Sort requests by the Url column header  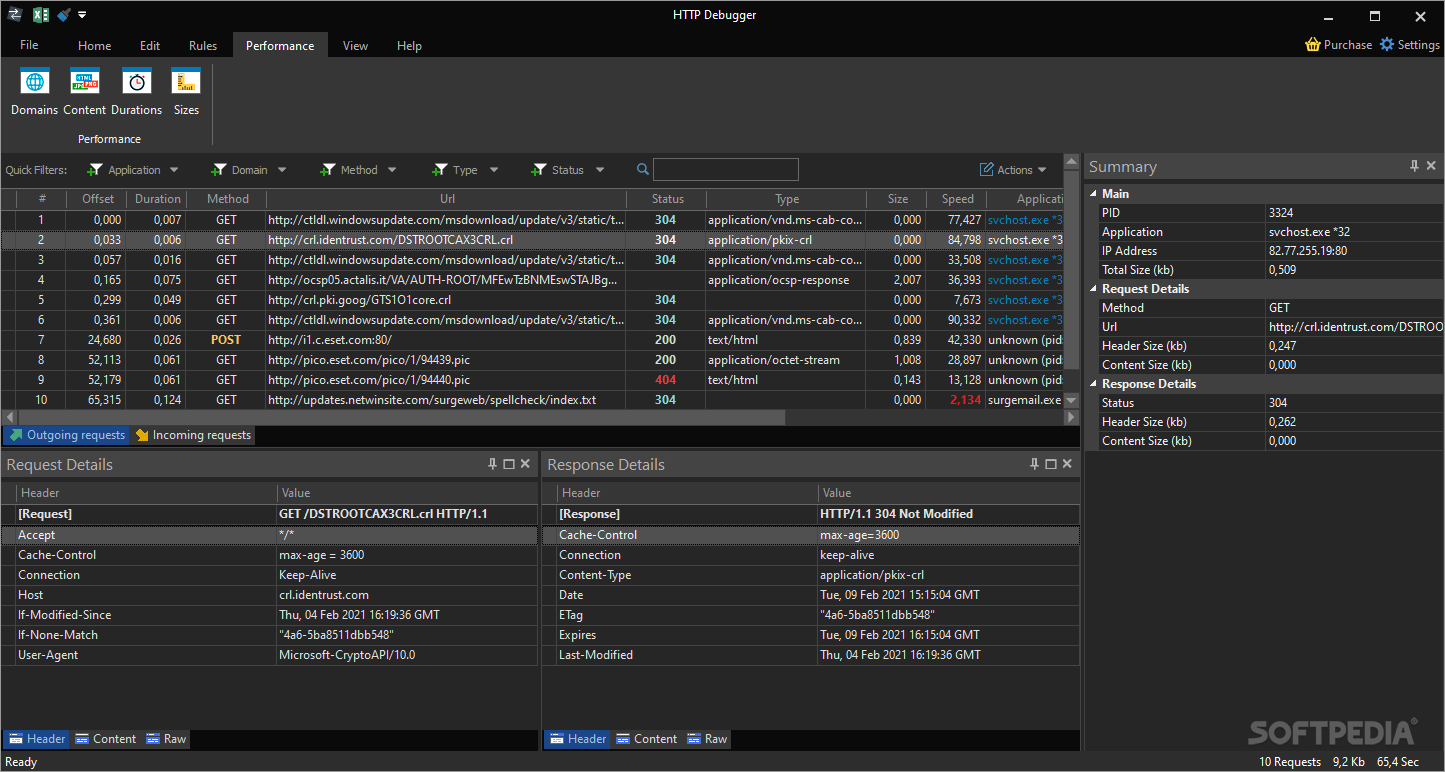pos(447,199)
